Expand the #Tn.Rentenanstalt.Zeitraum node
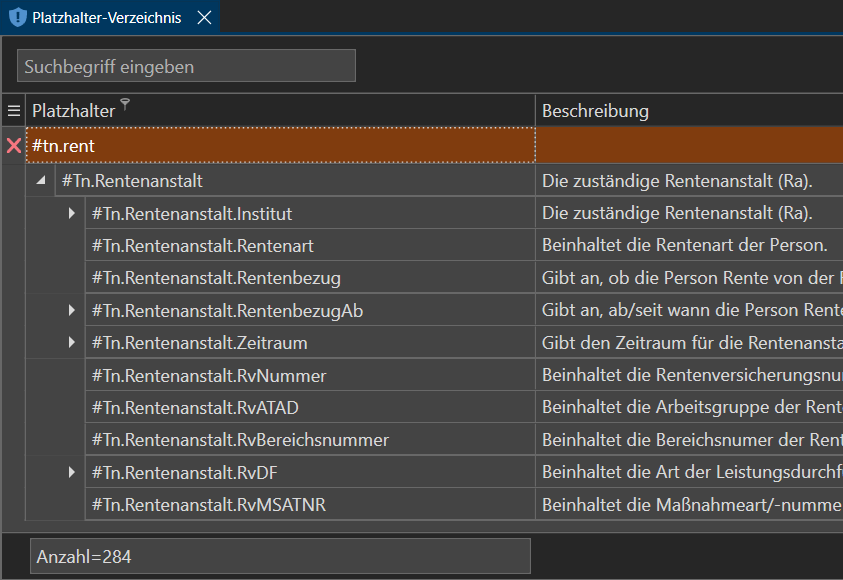The width and height of the screenshot is (843, 580). coord(71,343)
